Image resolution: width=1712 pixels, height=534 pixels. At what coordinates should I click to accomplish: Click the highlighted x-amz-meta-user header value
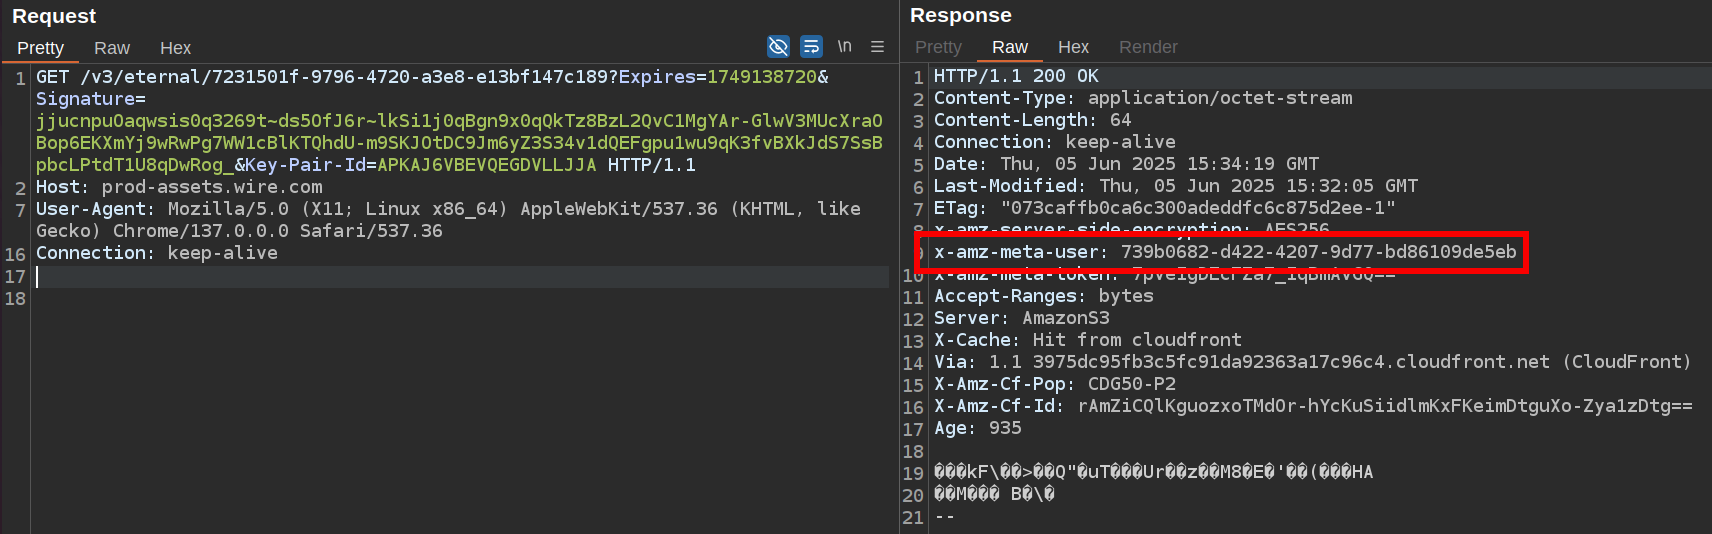click(1318, 252)
